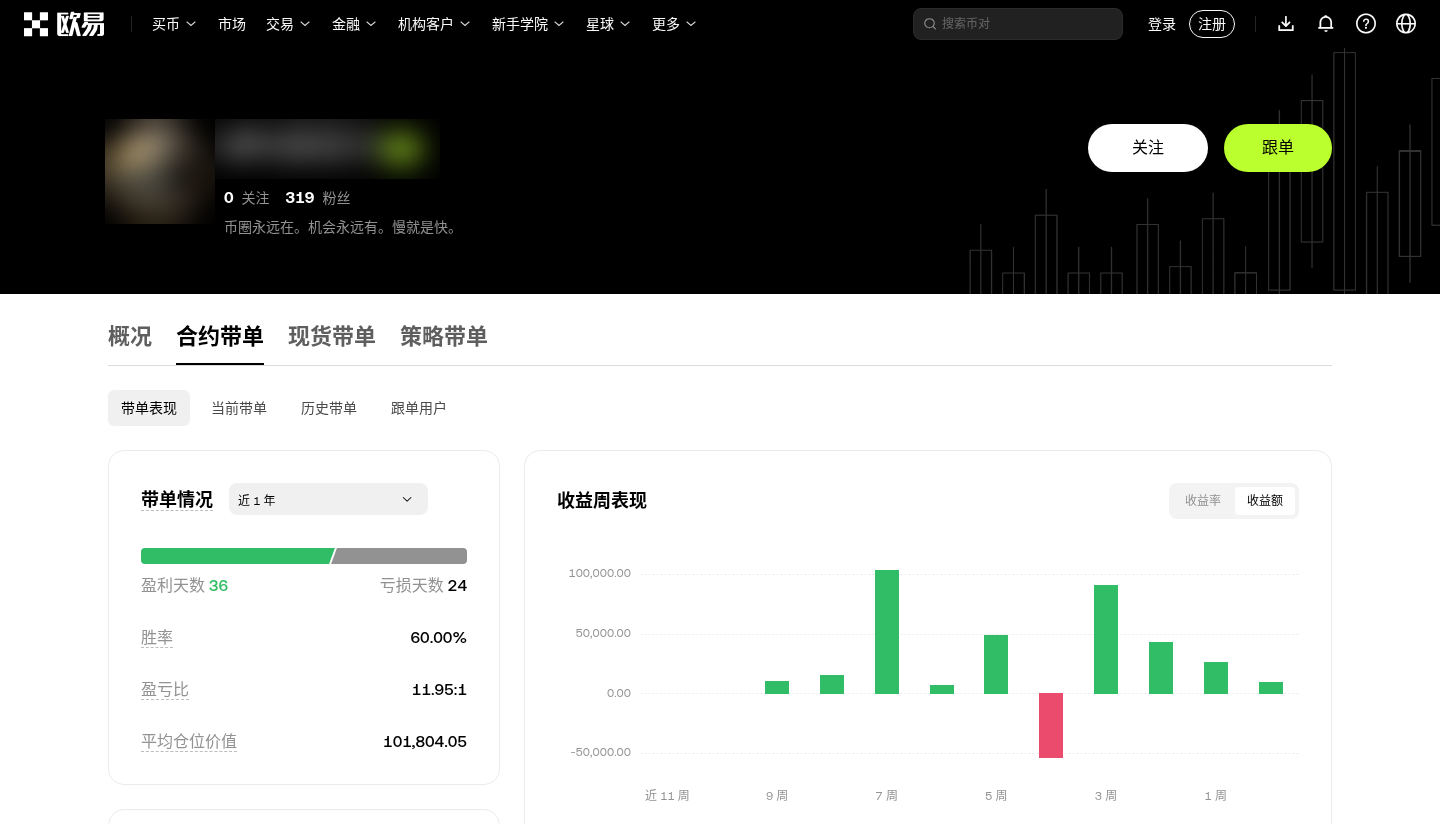This screenshot has width=1440, height=824.
Task: Click the 3 周 green bar
Action: 1106,639
